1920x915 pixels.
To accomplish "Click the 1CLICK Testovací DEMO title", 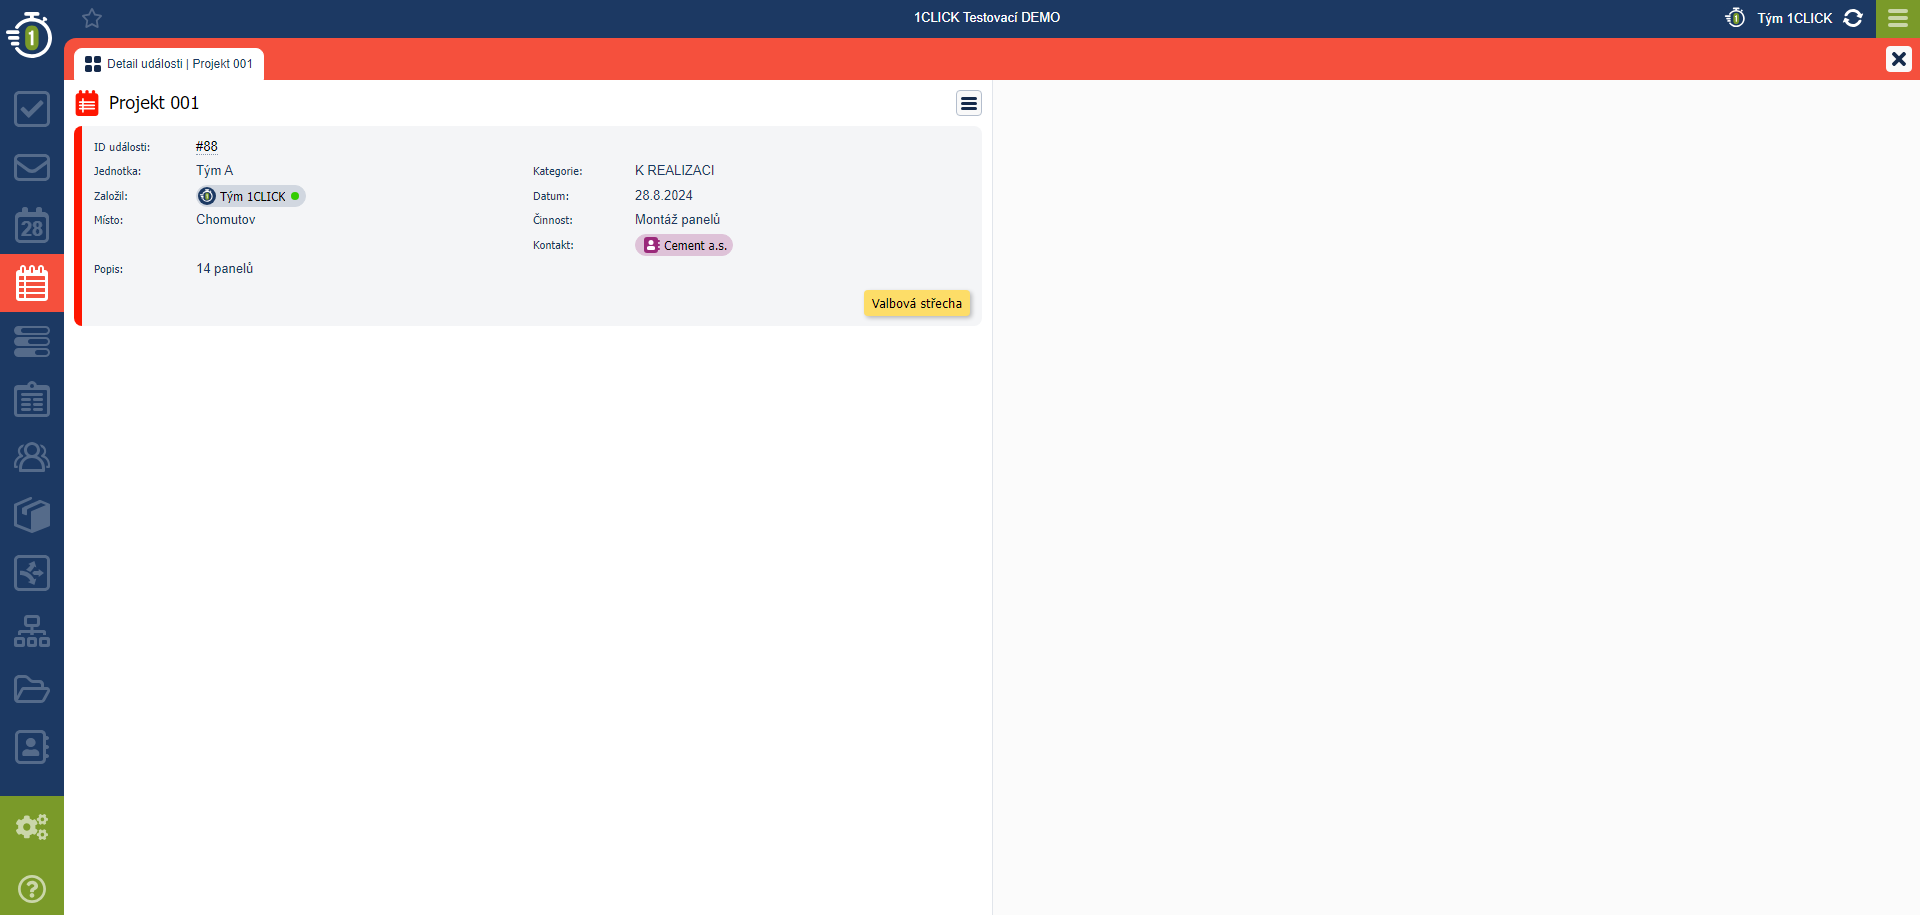I will pyautogui.click(x=987, y=17).
